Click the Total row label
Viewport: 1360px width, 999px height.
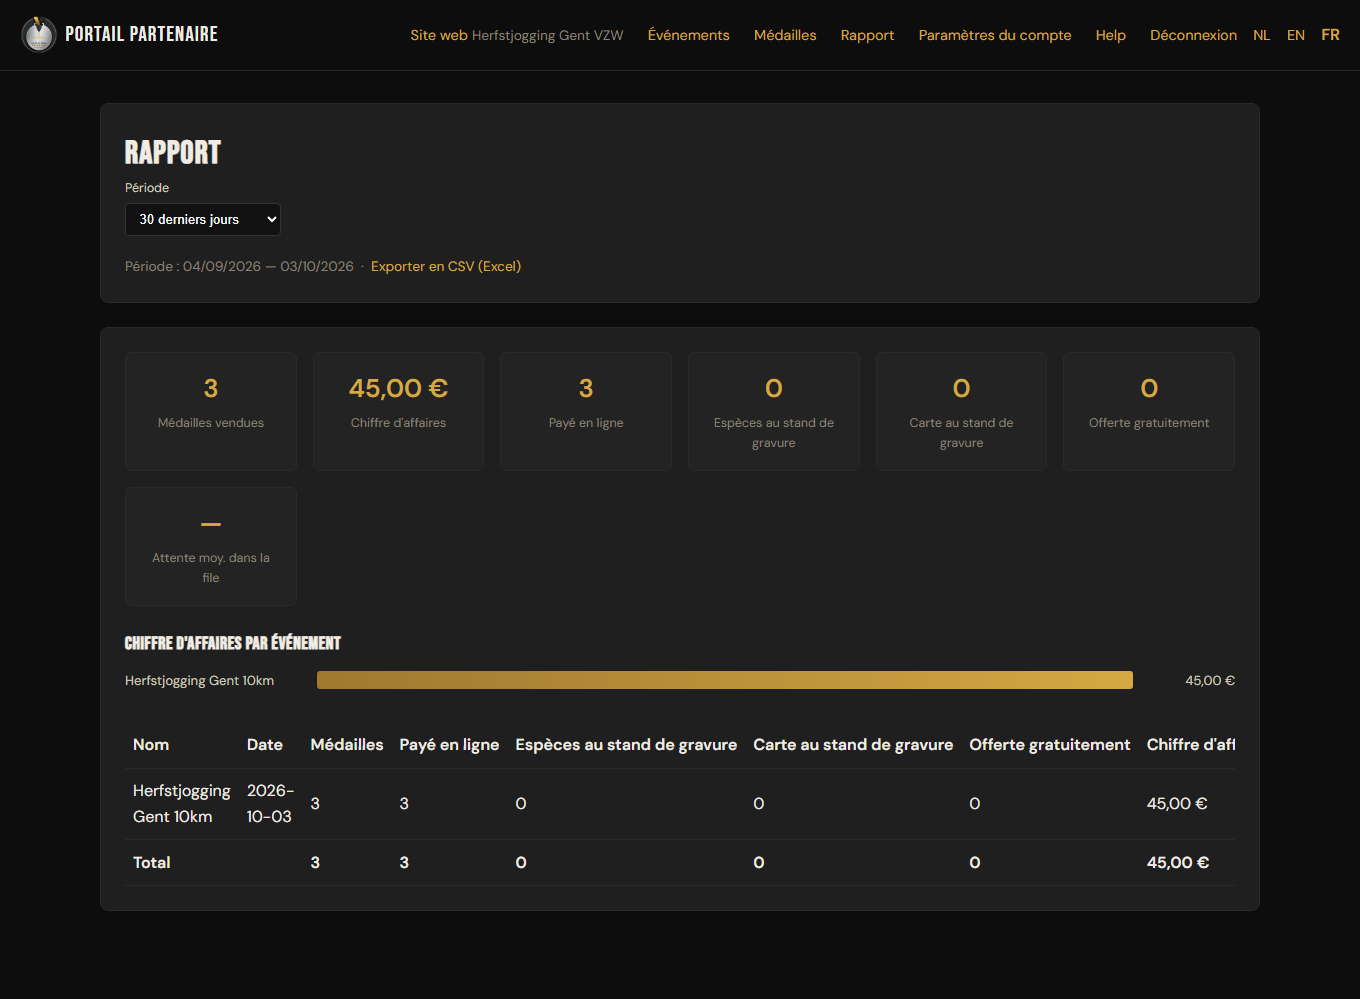pyautogui.click(x=152, y=863)
